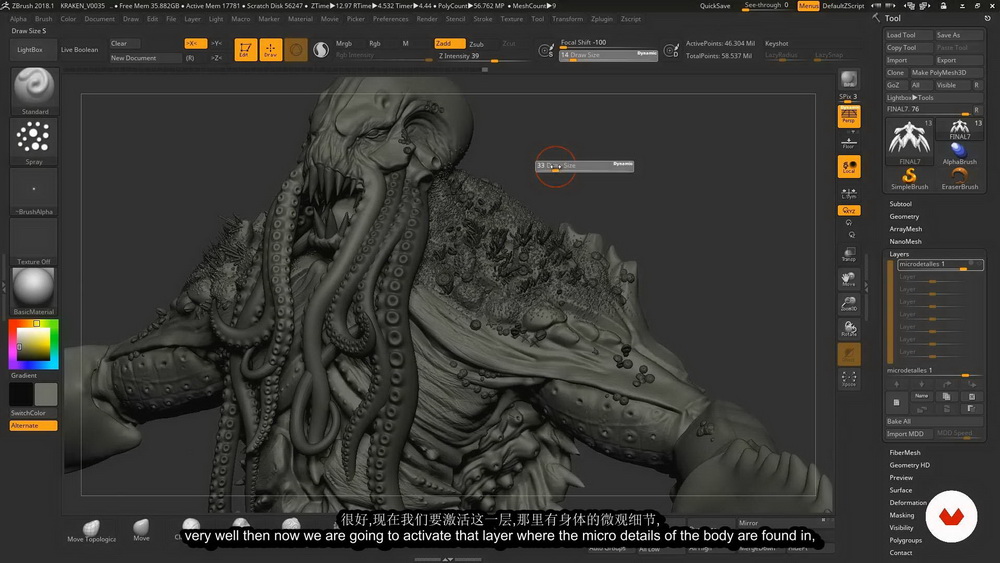Expand the Geometry HD section
Image resolution: width=1000 pixels, height=563 pixels.
click(909, 465)
